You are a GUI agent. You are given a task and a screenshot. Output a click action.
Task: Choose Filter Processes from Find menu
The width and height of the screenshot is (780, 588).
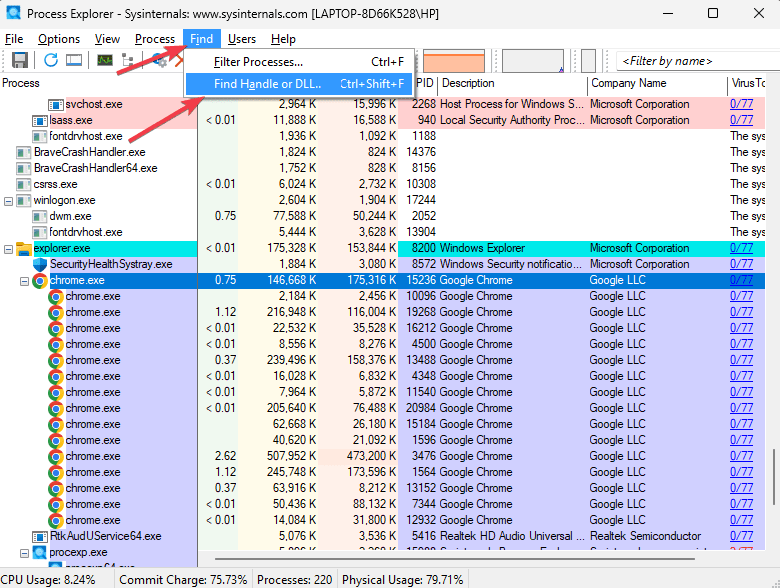click(x=258, y=62)
